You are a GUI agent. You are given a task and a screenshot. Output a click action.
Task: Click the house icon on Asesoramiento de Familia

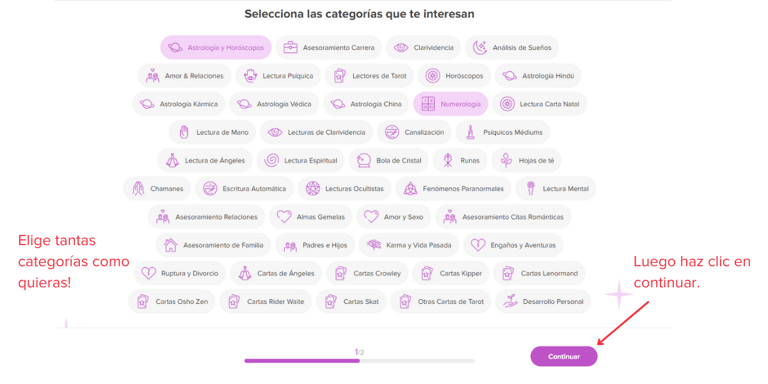pos(170,245)
